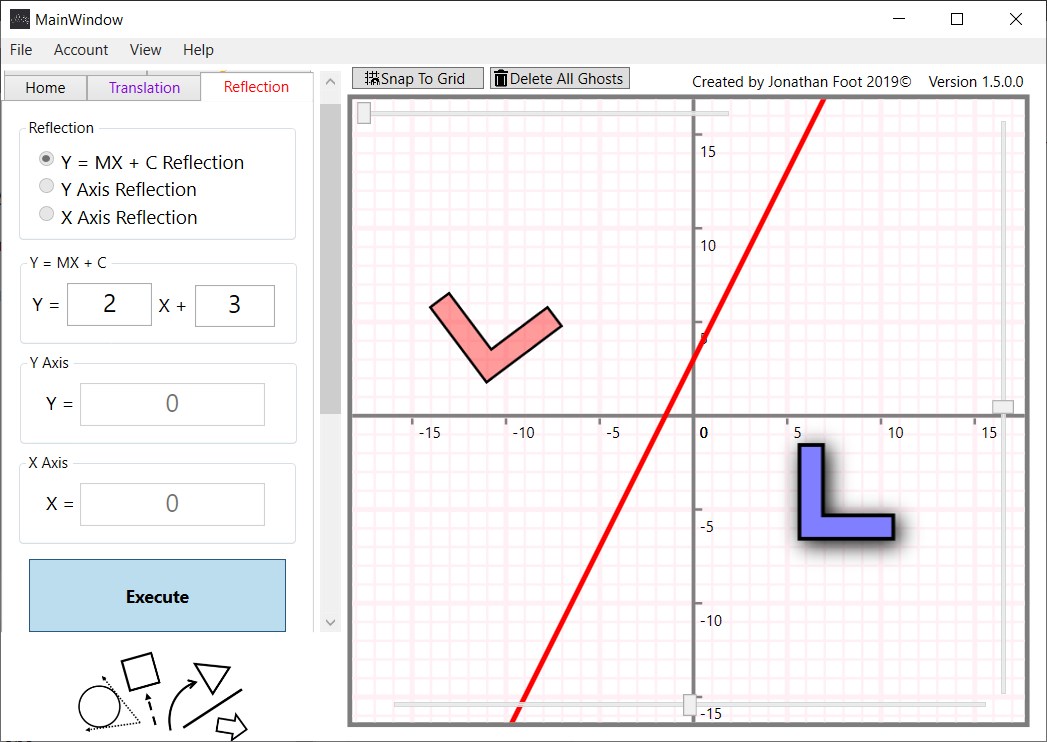Image resolution: width=1047 pixels, height=742 pixels.
Task: Minimize the MainWindow window
Action: 899,19
